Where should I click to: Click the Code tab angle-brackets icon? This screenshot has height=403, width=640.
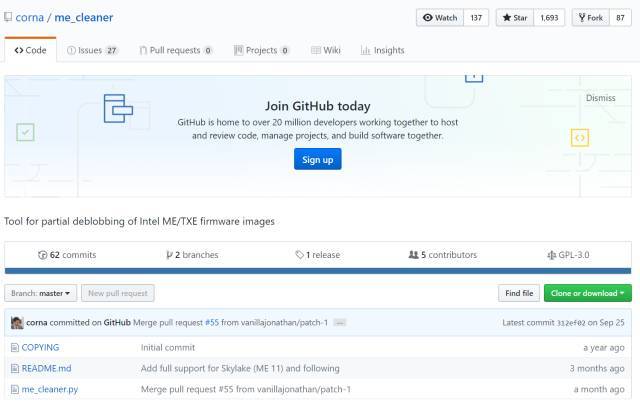coord(19,50)
